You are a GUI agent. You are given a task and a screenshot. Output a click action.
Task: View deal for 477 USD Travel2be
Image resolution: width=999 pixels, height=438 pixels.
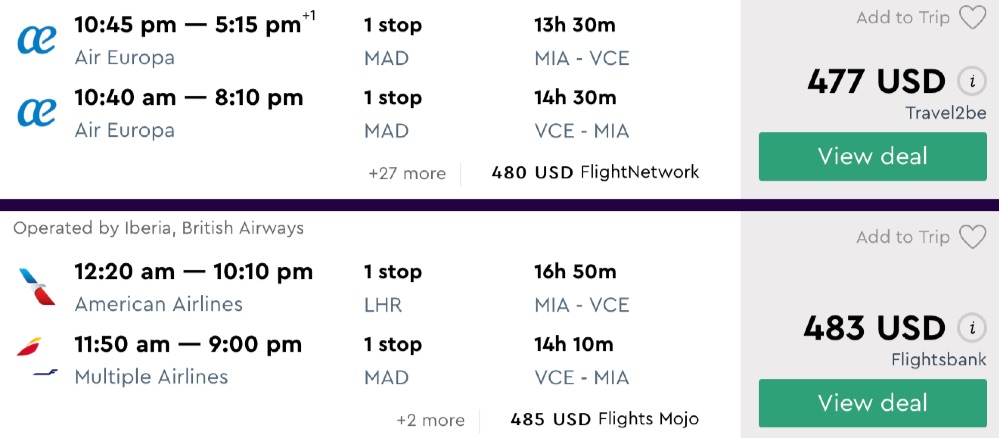click(x=872, y=156)
